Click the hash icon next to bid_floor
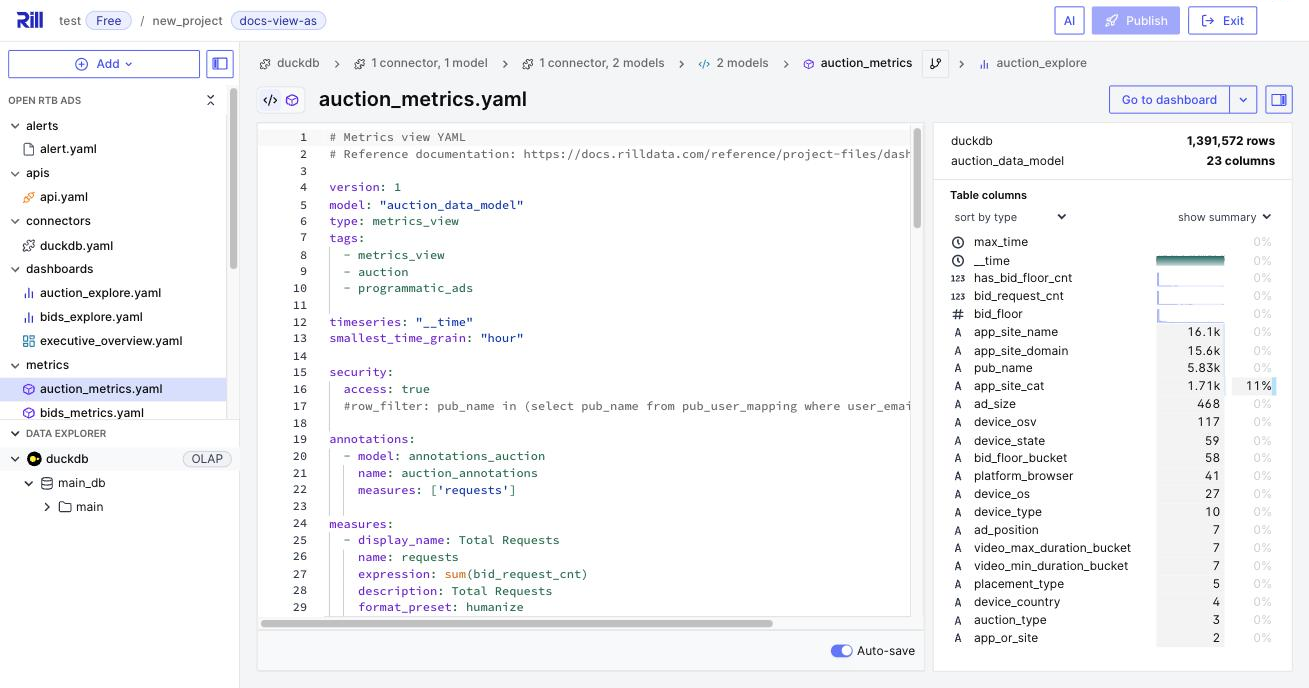 pos(958,314)
